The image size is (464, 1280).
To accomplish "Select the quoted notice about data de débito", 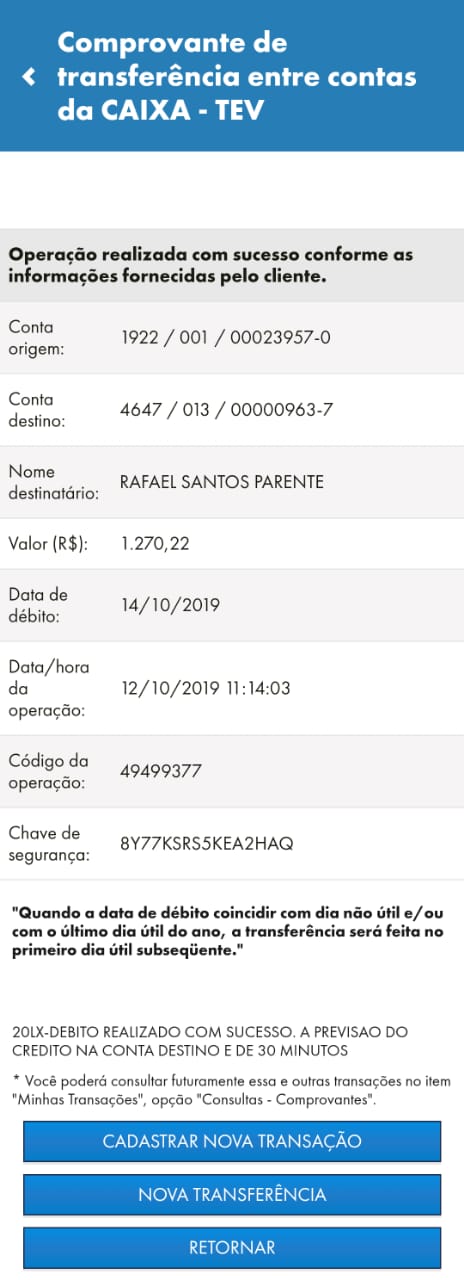I will coord(229,931).
